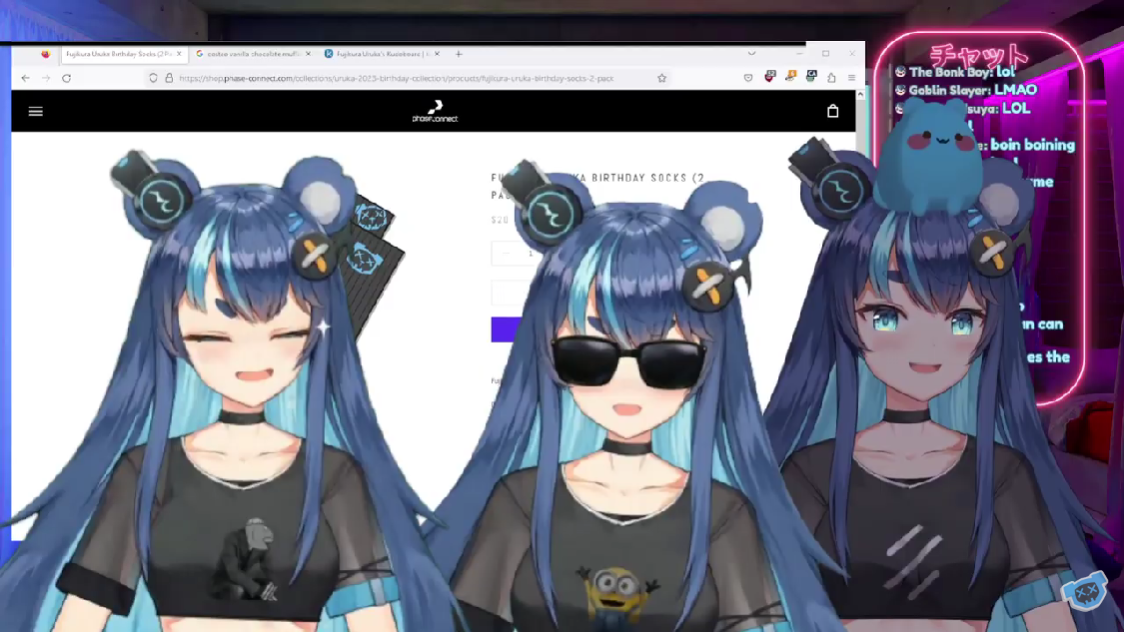Go forward to the next page
Viewport: 1124px width, 632px height.
pos(46,78)
